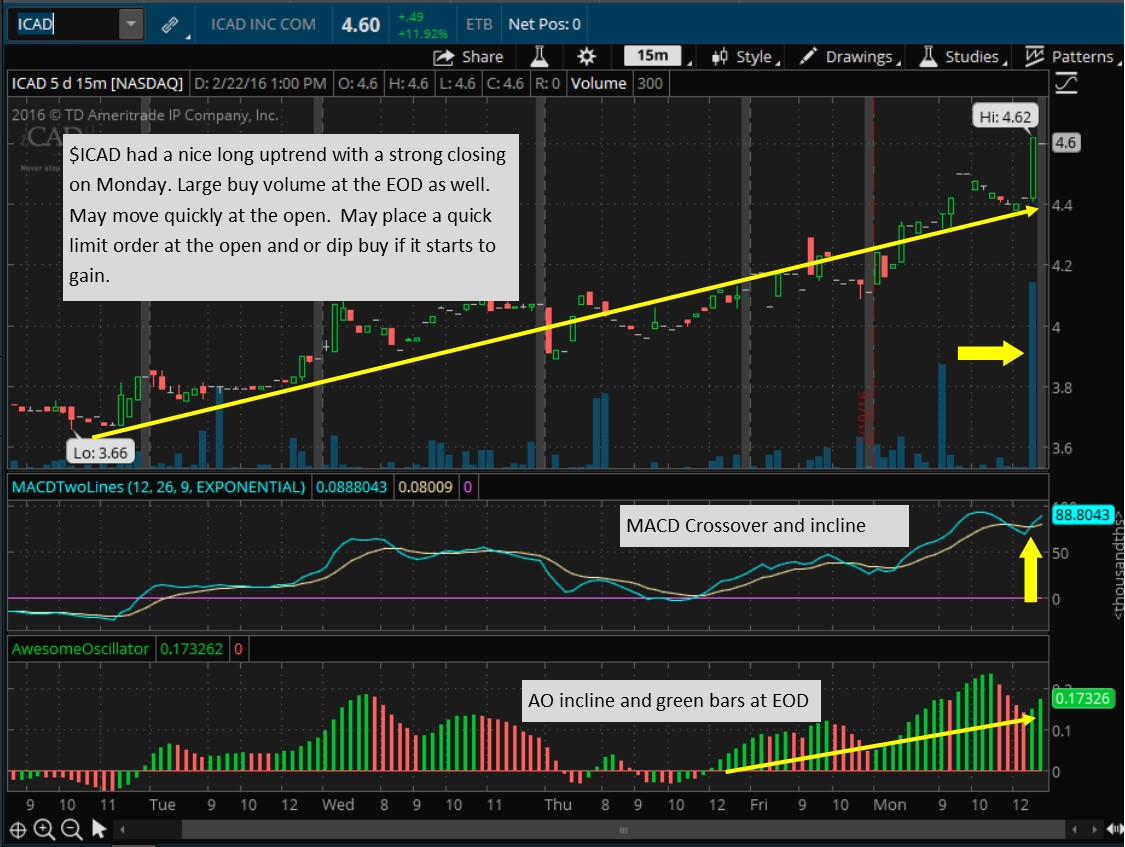This screenshot has width=1125, height=847.
Task: Click the Lo: 3.66 price bubble
Action: [x=100, y=453]
